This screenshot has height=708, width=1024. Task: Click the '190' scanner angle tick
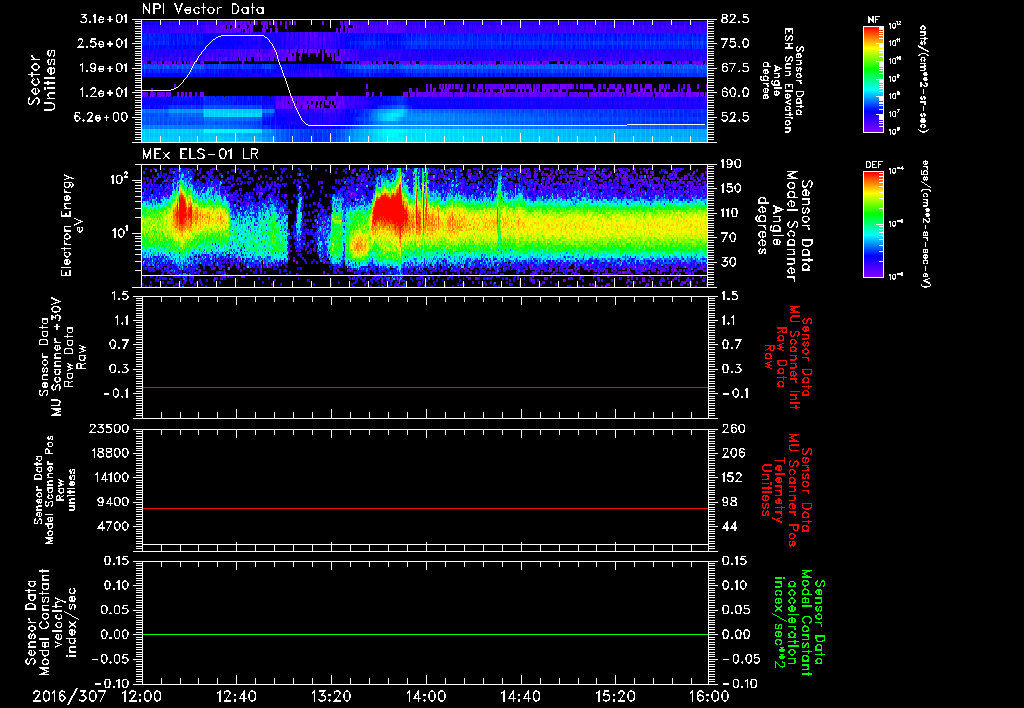pyautogui.click(x=731, y=164)
